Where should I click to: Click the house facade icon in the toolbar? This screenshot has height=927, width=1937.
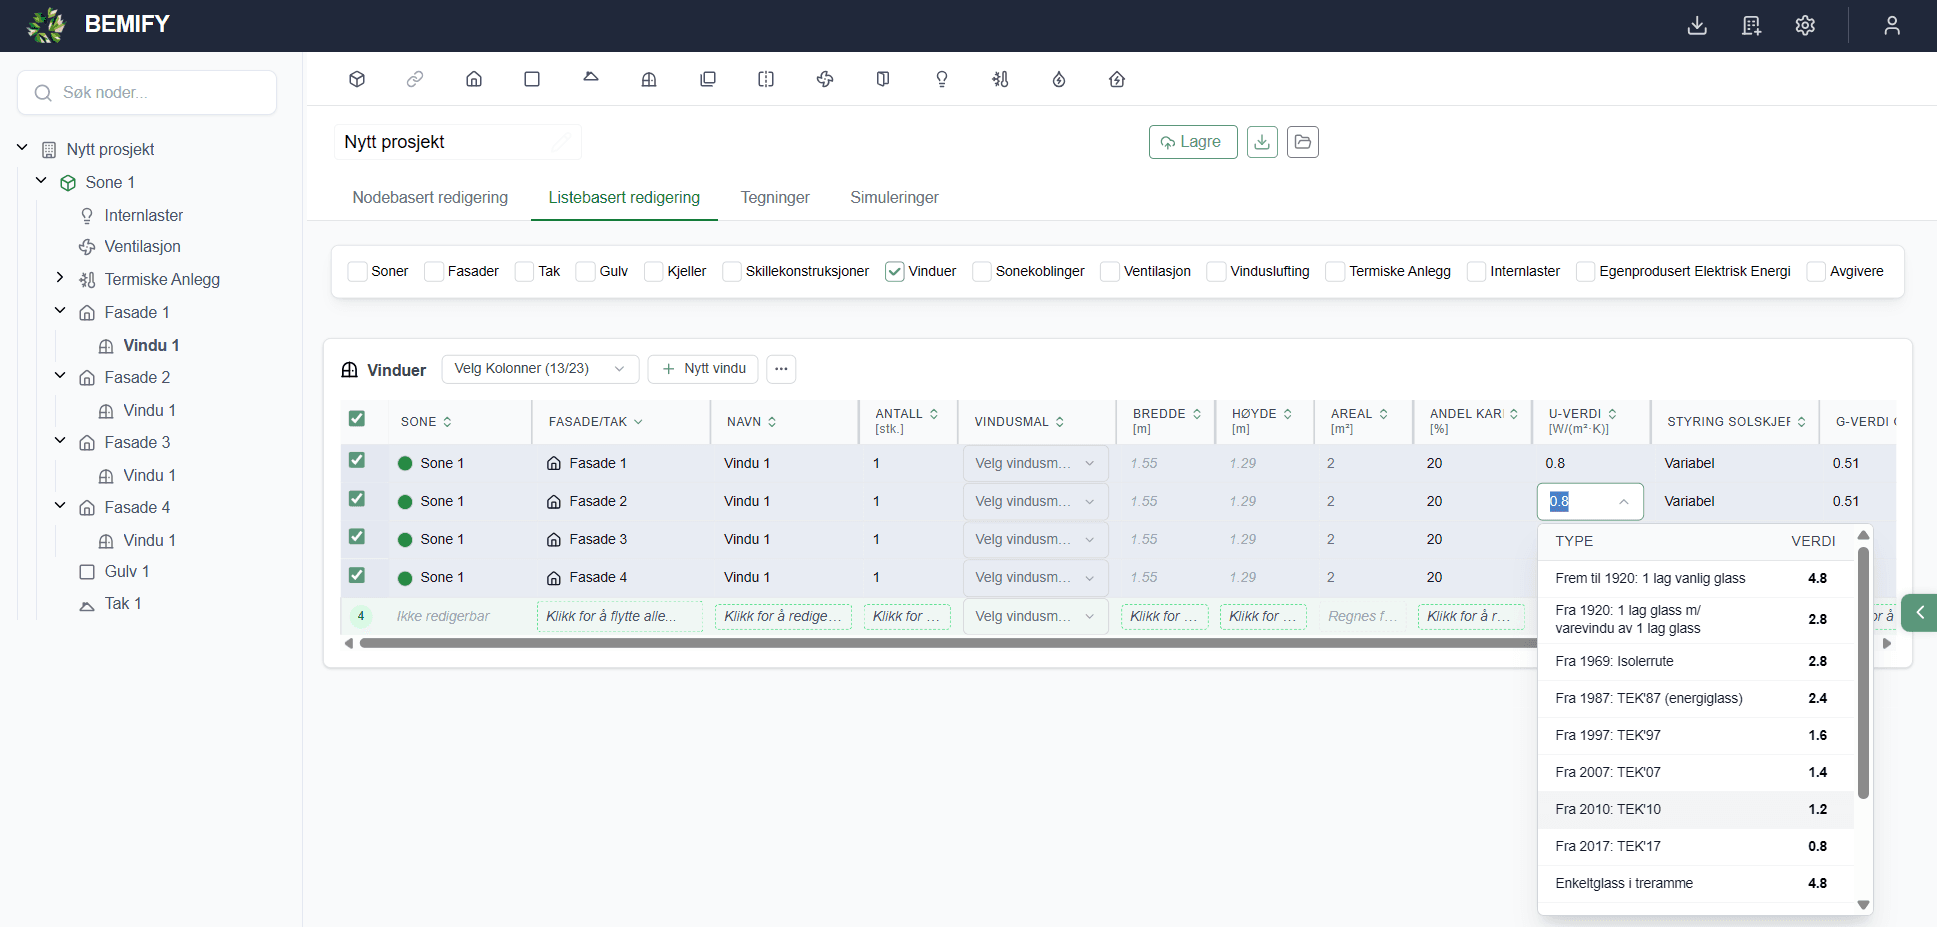point(474,79)
